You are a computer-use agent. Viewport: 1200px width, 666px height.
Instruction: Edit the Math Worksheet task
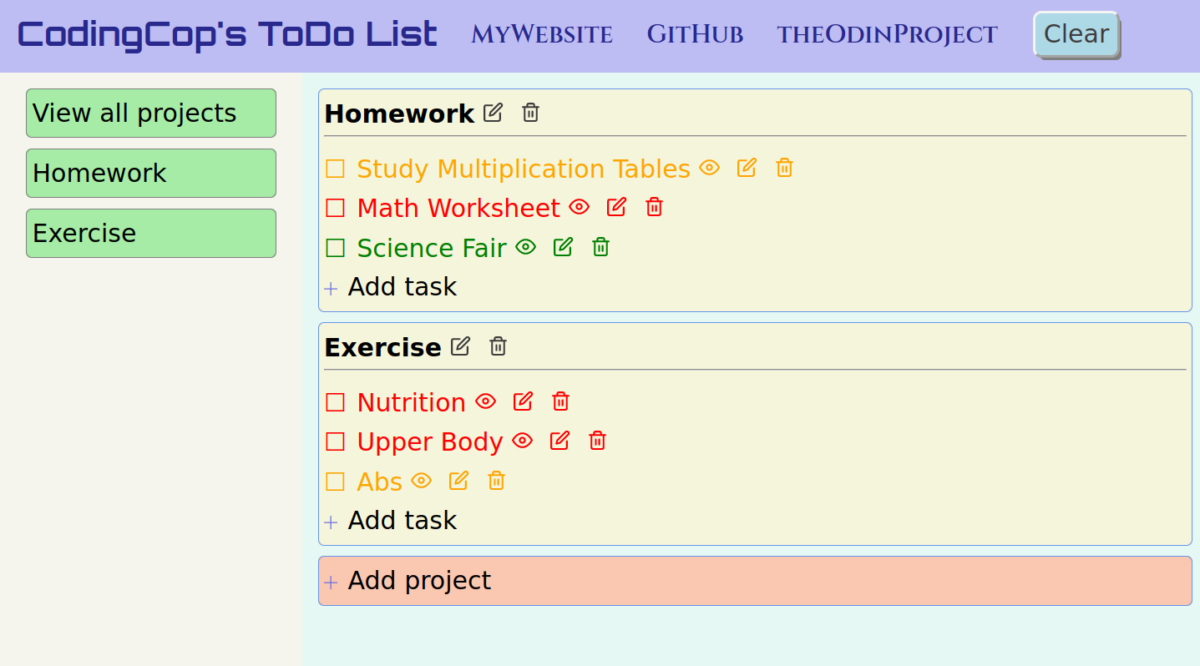click(616, 207)
